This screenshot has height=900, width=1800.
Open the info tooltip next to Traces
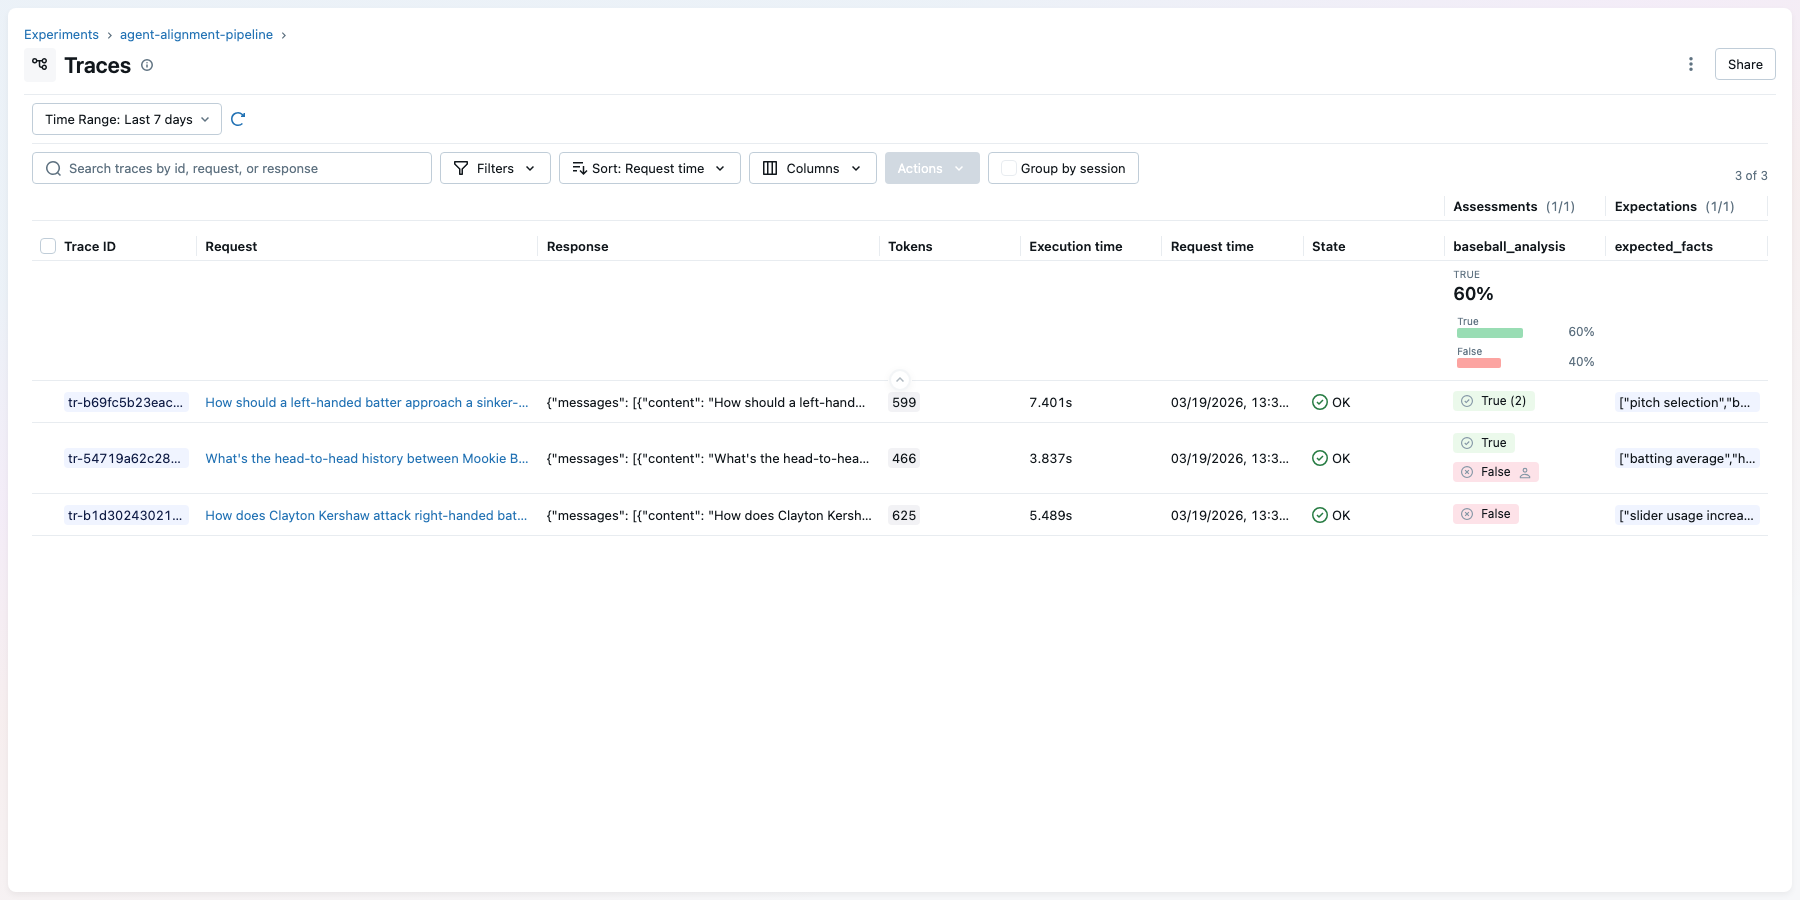coord(147,65)
